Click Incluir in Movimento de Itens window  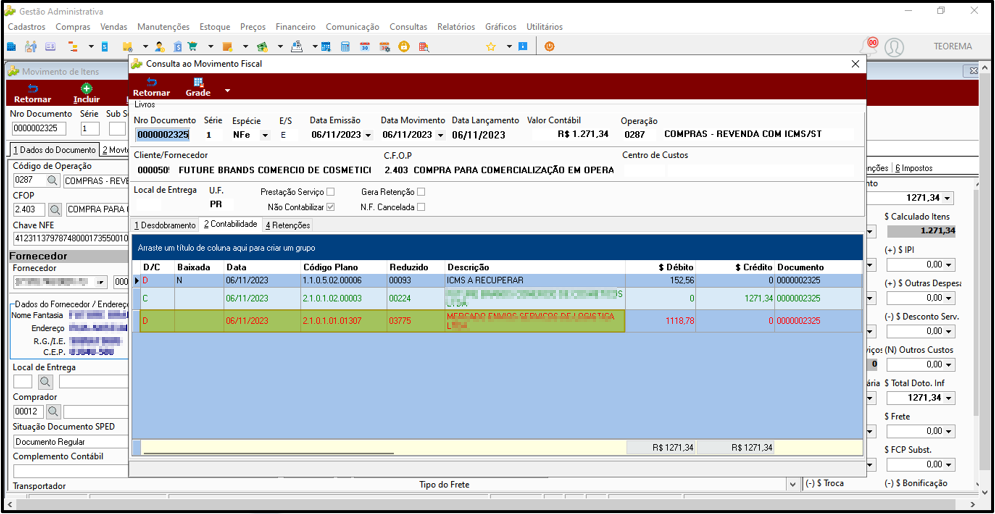coord(86,94)
